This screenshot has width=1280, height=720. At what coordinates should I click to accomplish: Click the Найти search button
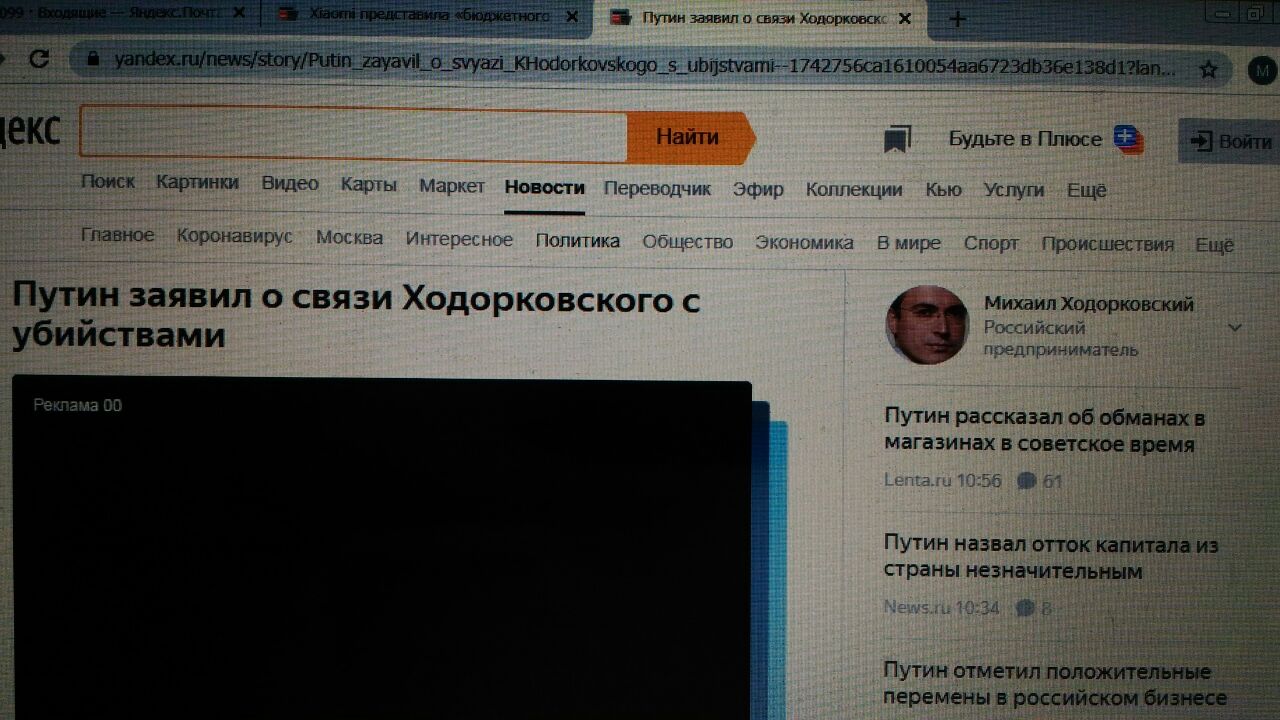[x=689, y=137]
